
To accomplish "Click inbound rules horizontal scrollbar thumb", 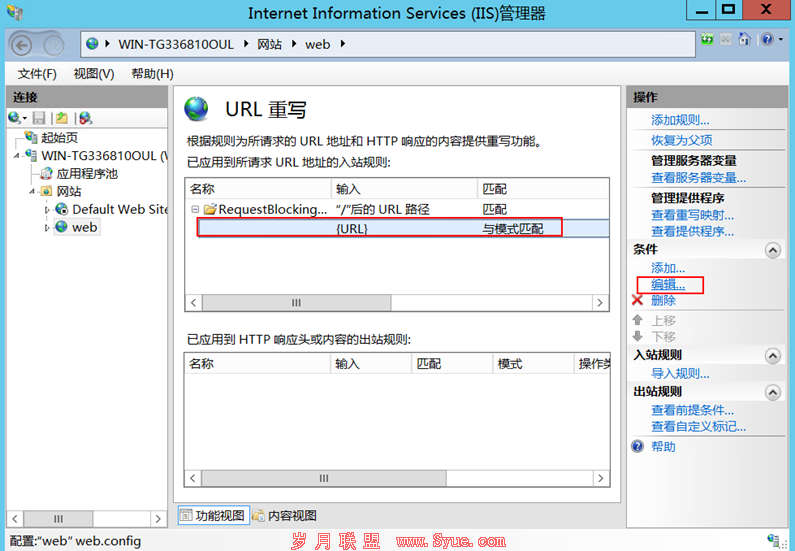I will [x=297, y=303].
